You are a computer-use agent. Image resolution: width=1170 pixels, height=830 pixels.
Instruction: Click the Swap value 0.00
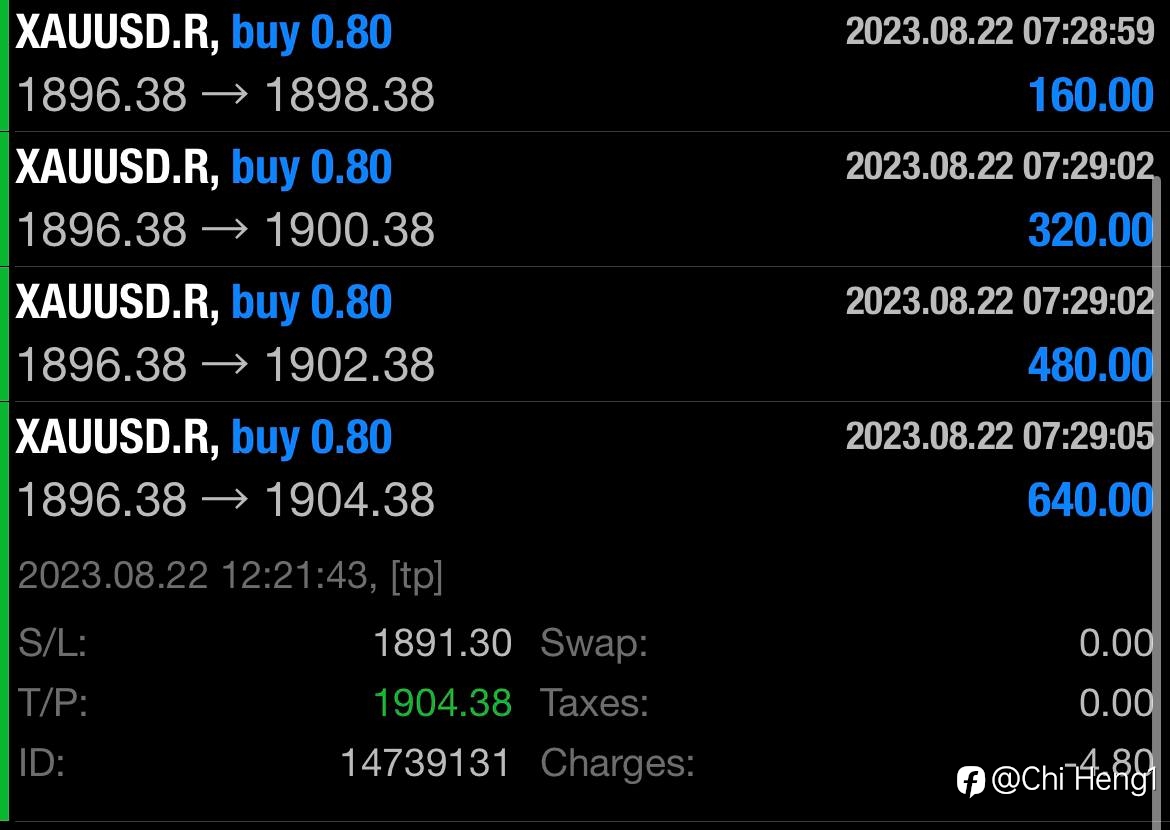pos(1116,643)
